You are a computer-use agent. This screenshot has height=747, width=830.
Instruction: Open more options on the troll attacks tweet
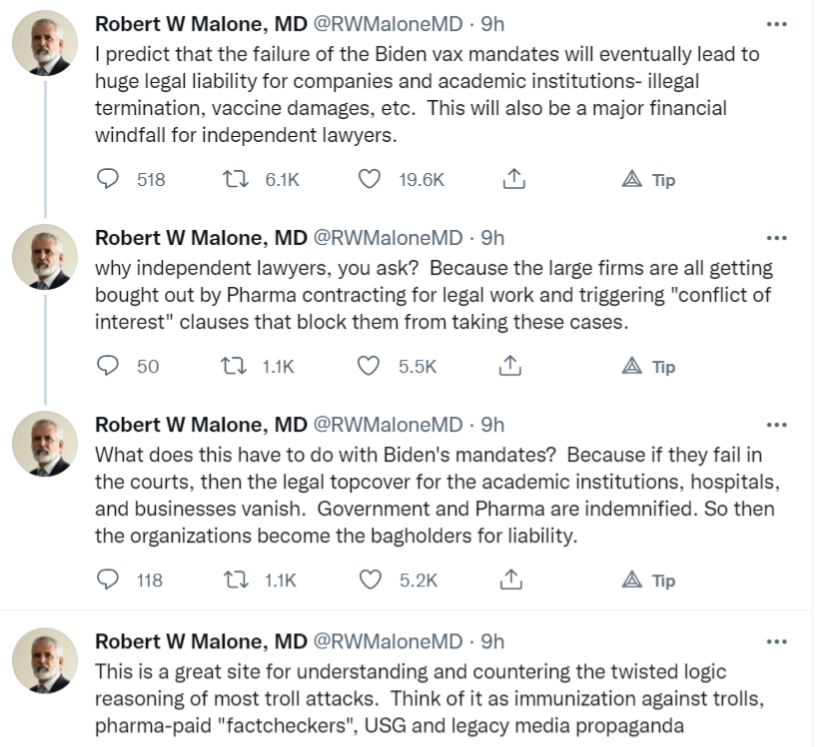[x=776, y=641]
